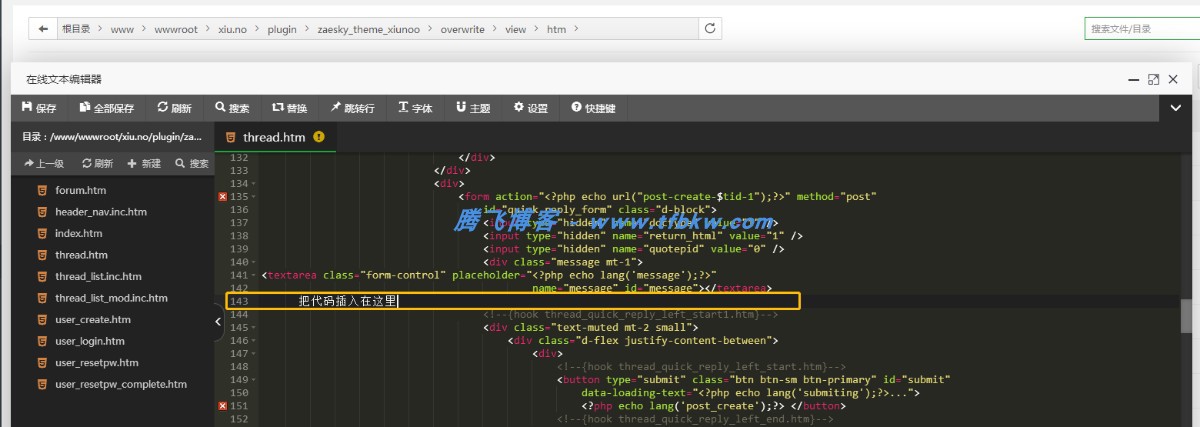Screen dimensions: 1200x427
Task: Open the xiu.no breadcrumb folder
Action: click(232, 29)
